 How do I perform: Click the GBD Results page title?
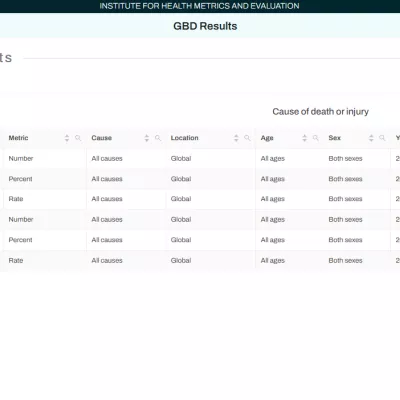[x=205, y=26]
